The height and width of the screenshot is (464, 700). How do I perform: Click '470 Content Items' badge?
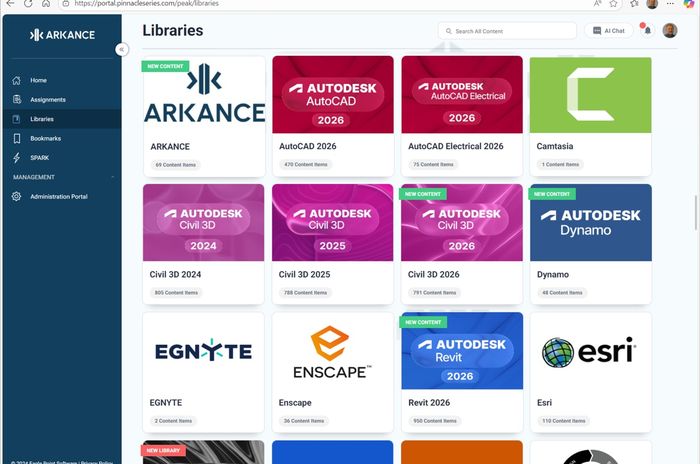pyautogui.click(x=306, y=164)
